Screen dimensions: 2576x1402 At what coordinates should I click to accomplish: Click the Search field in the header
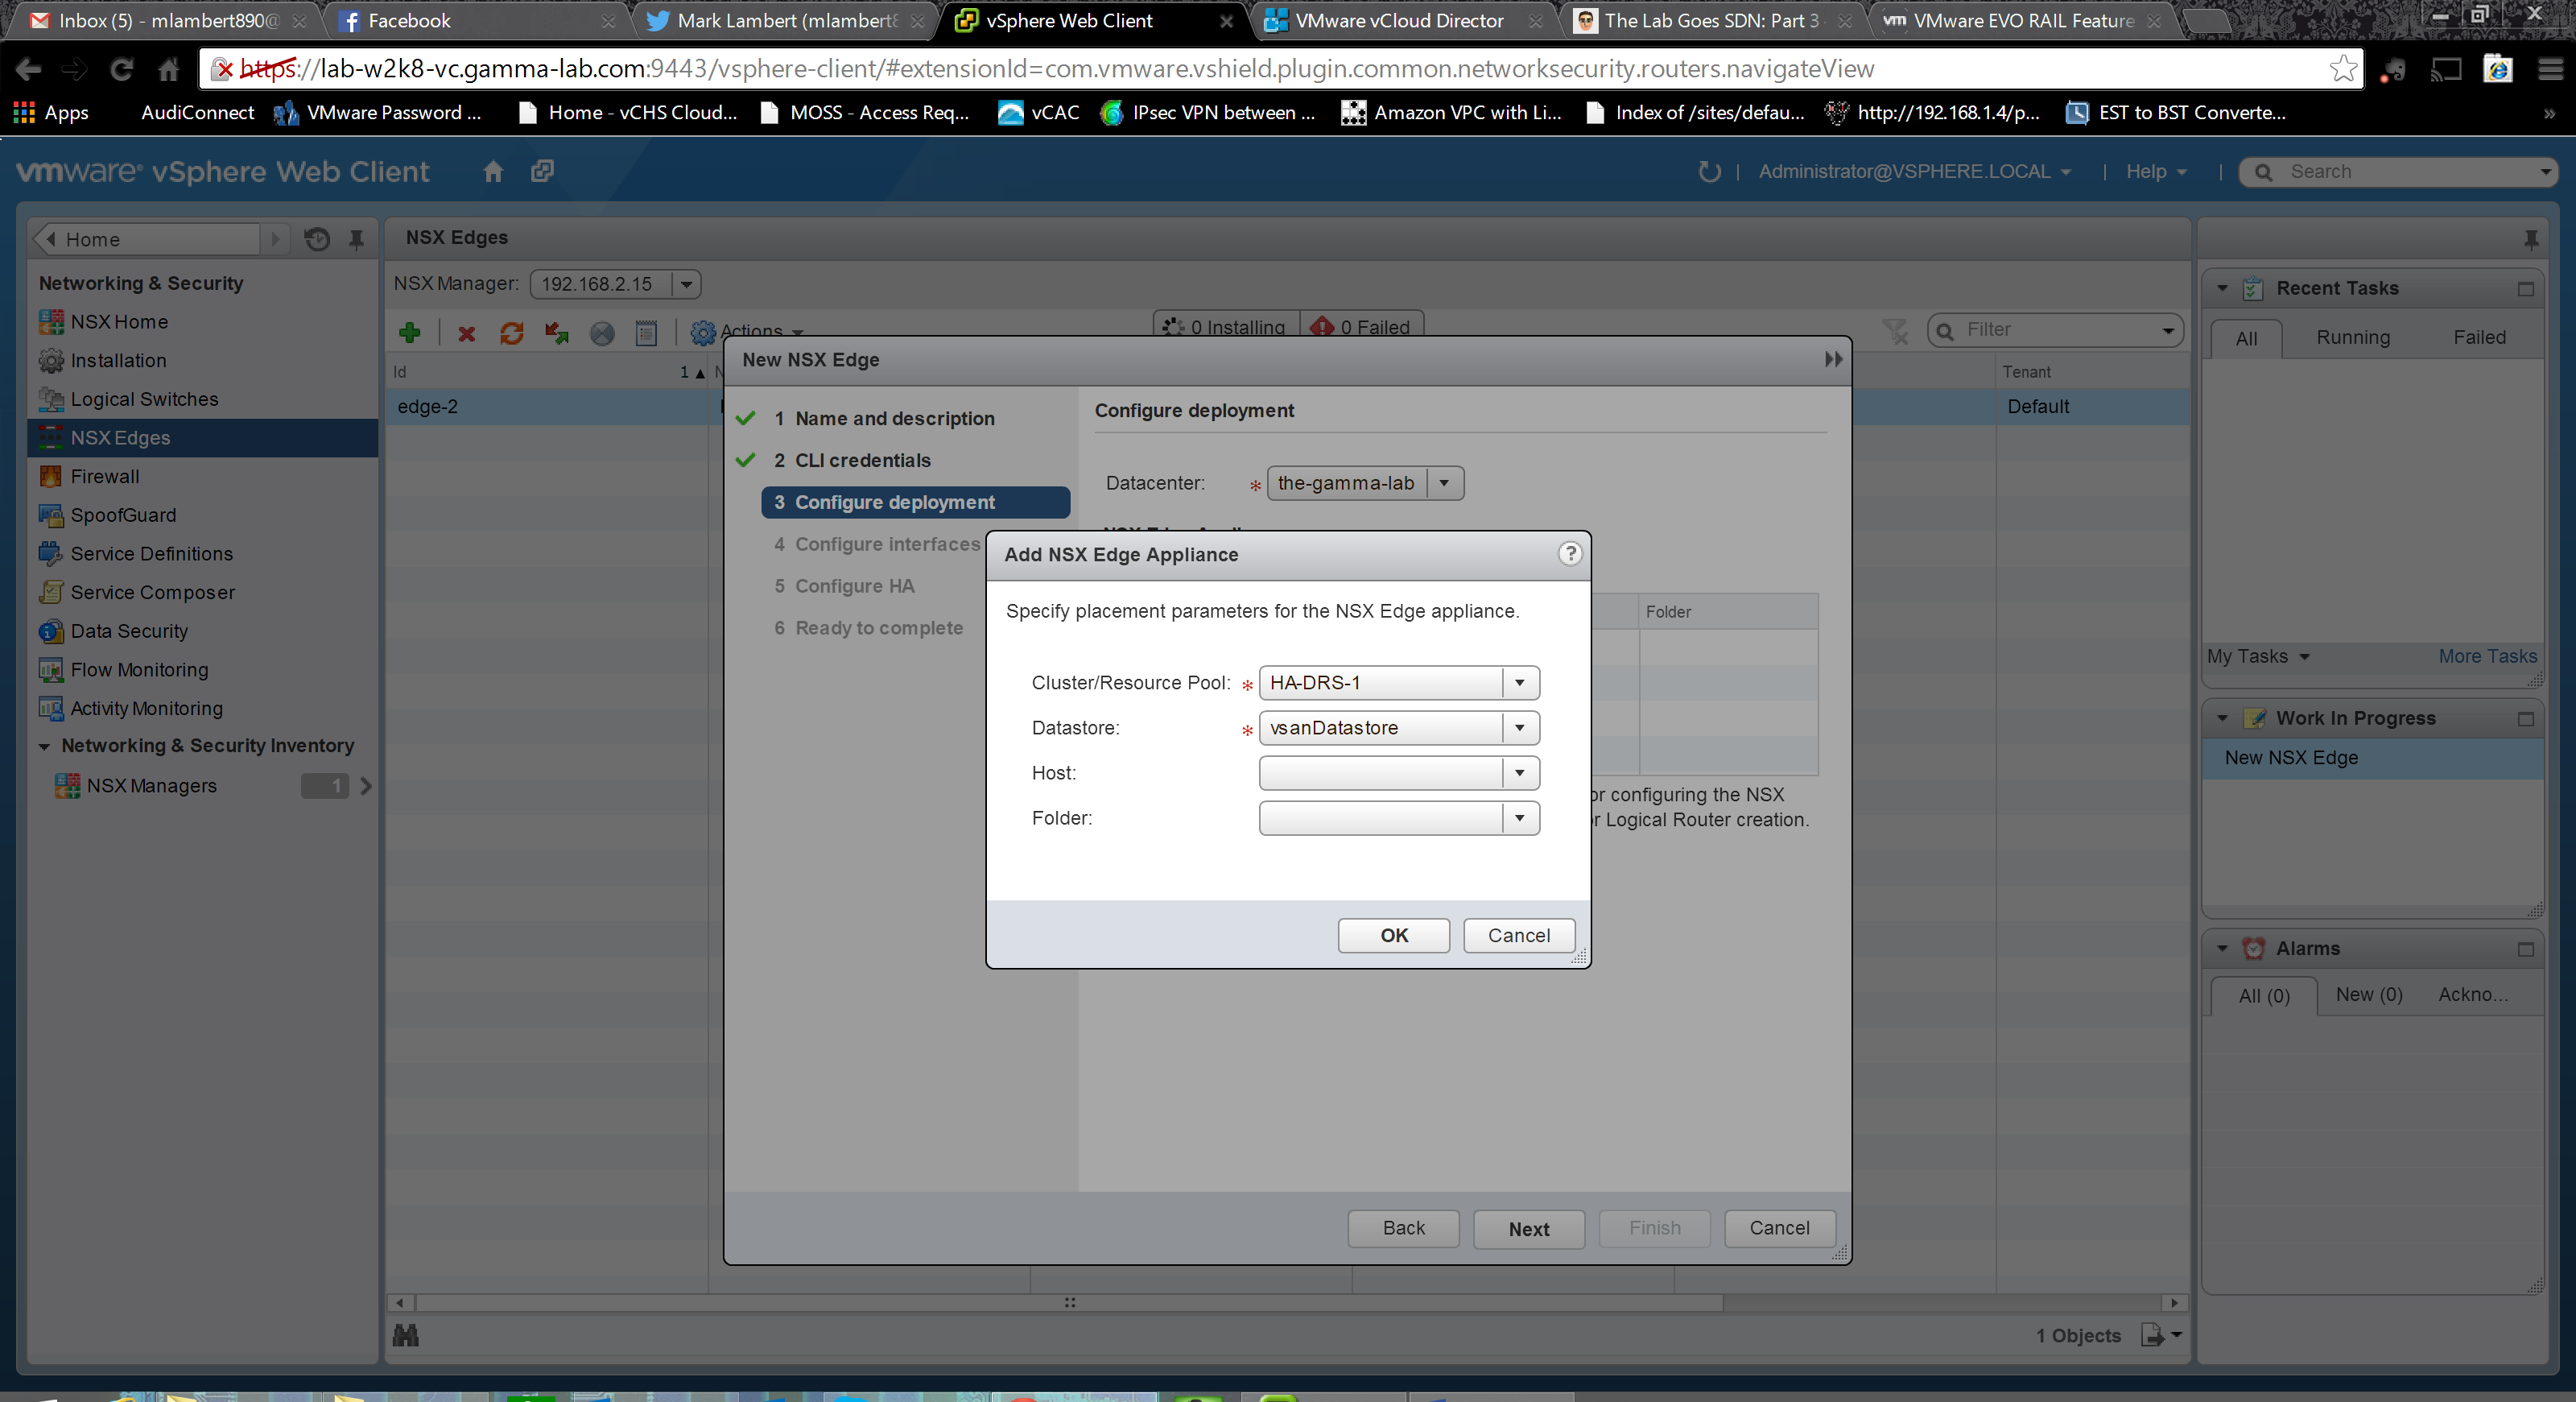point(2410,172)
